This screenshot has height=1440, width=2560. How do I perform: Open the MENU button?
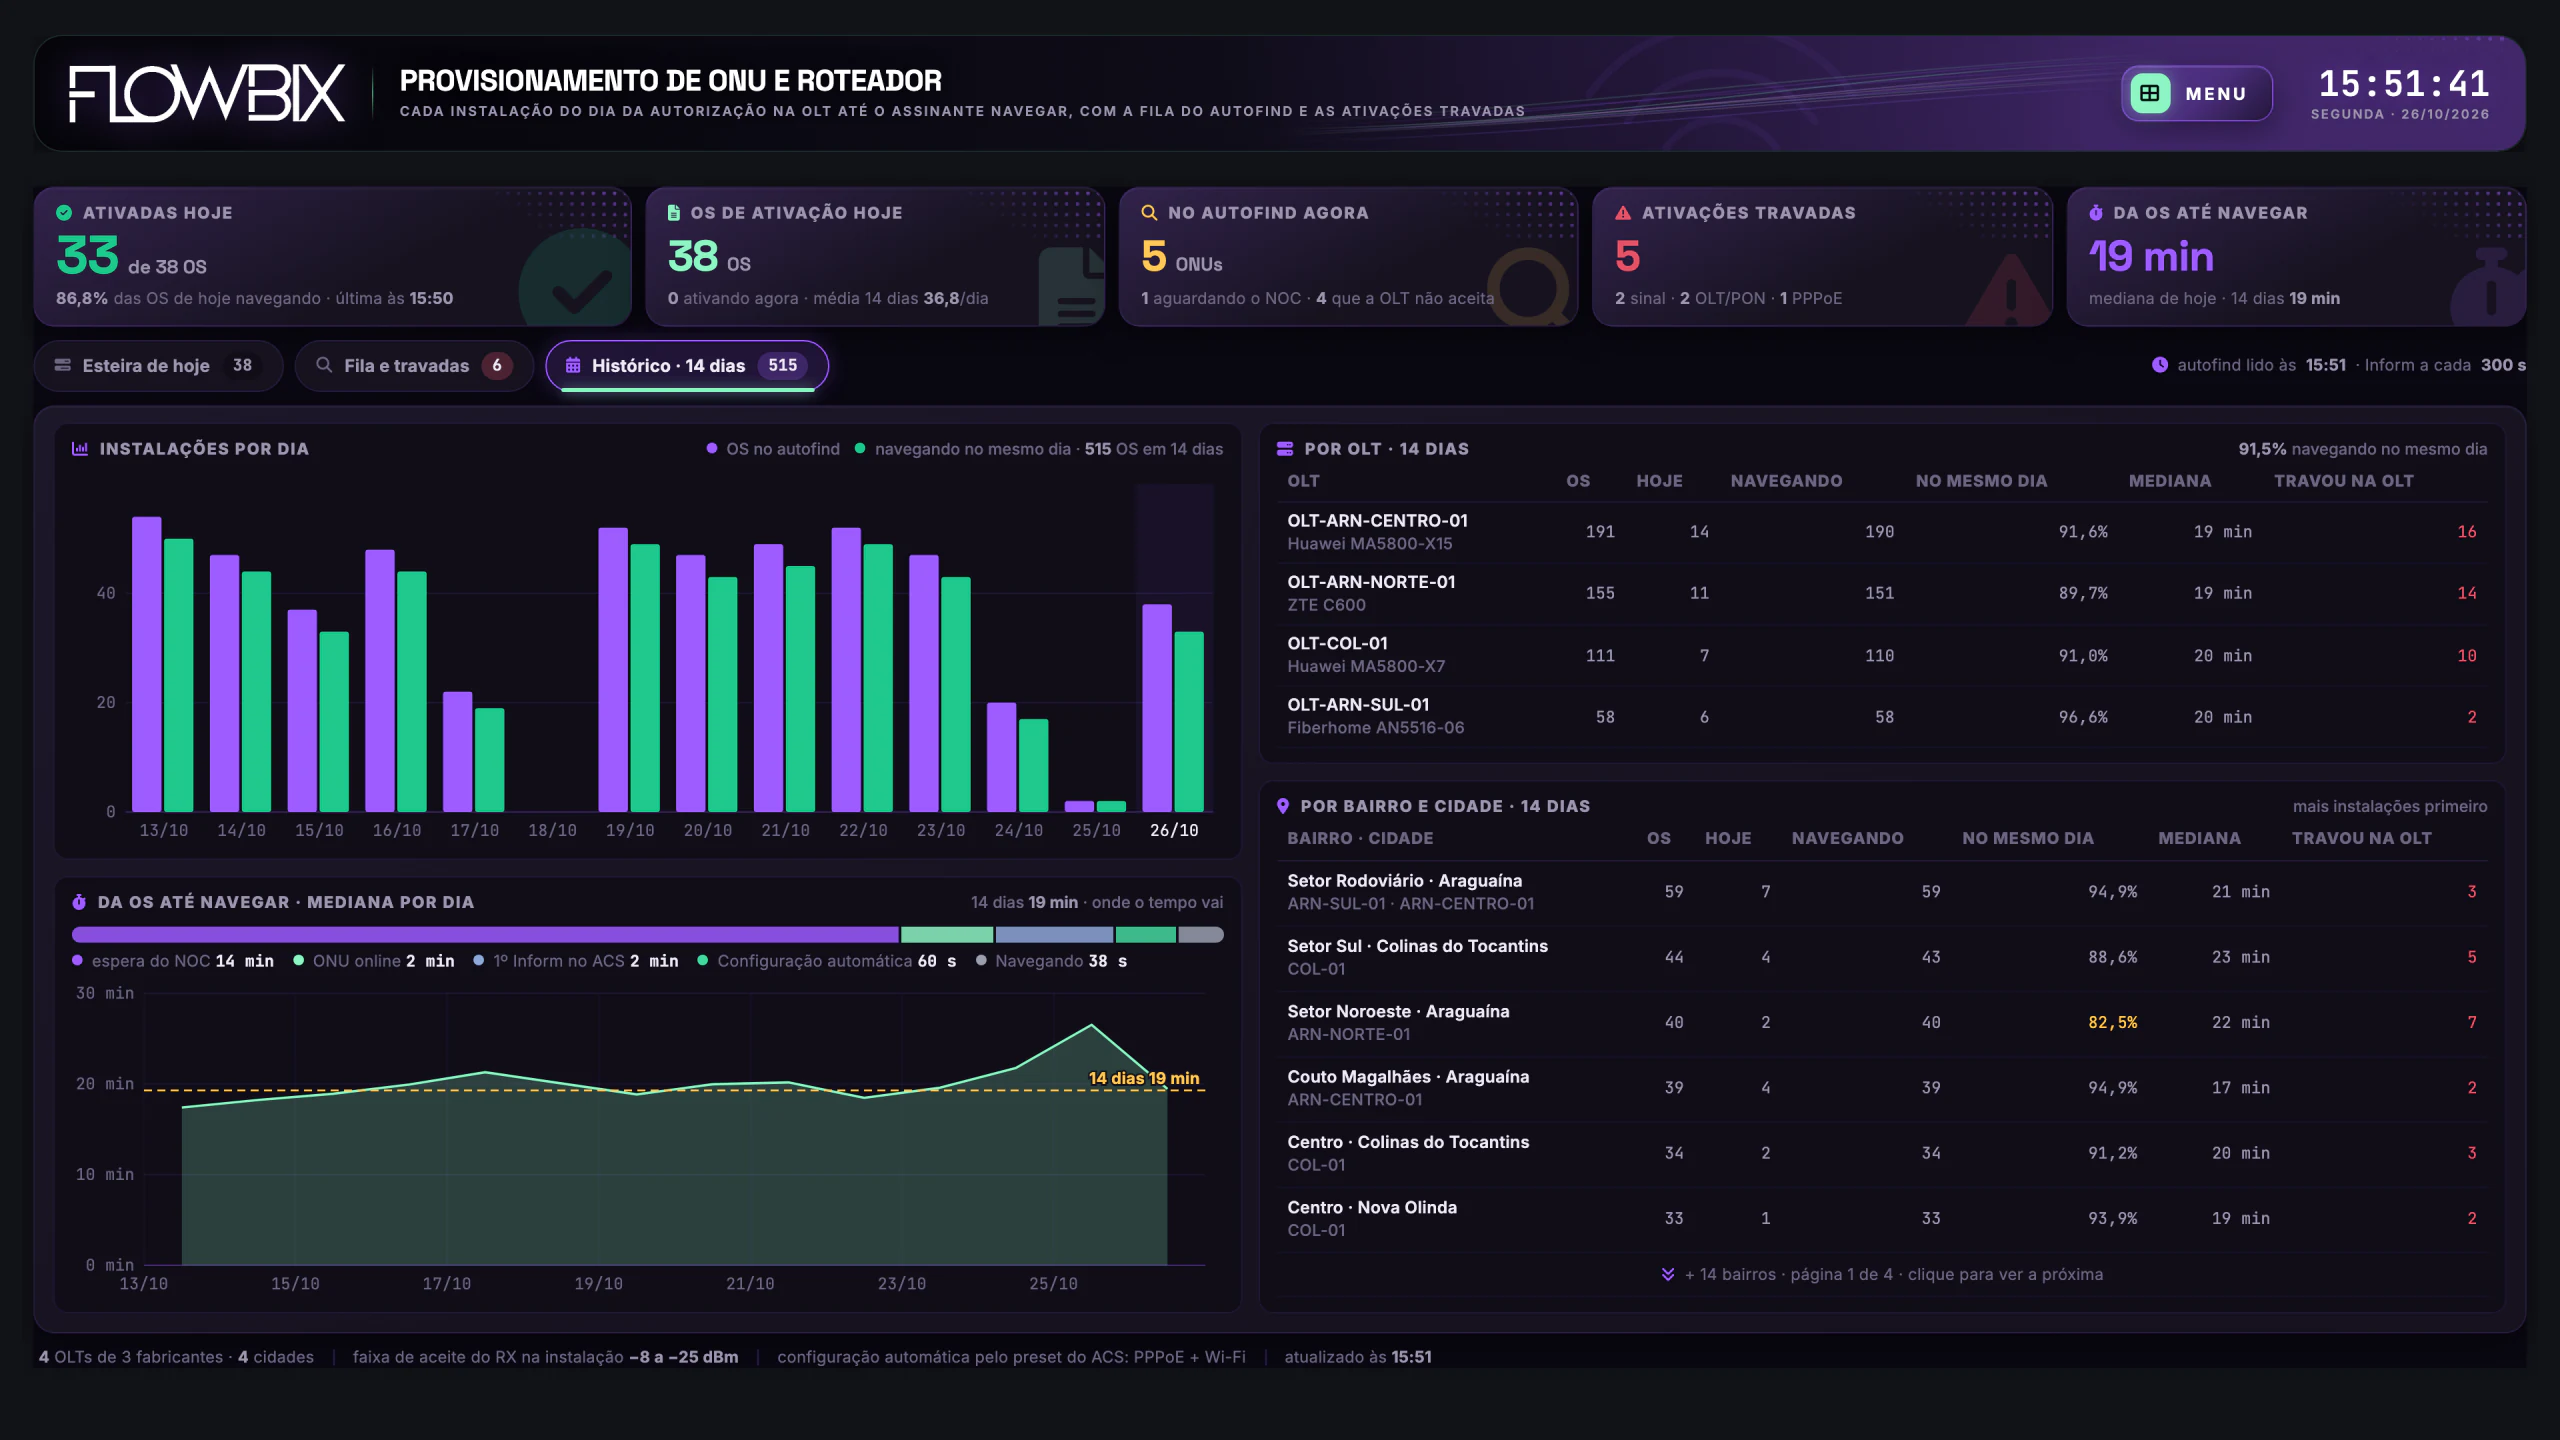pyautogui.click(x=2196, y=93)
